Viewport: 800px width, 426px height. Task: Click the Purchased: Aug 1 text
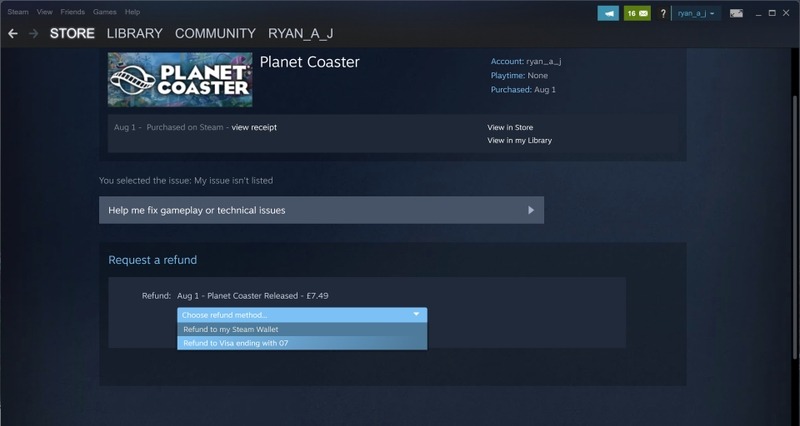(523, 90)
